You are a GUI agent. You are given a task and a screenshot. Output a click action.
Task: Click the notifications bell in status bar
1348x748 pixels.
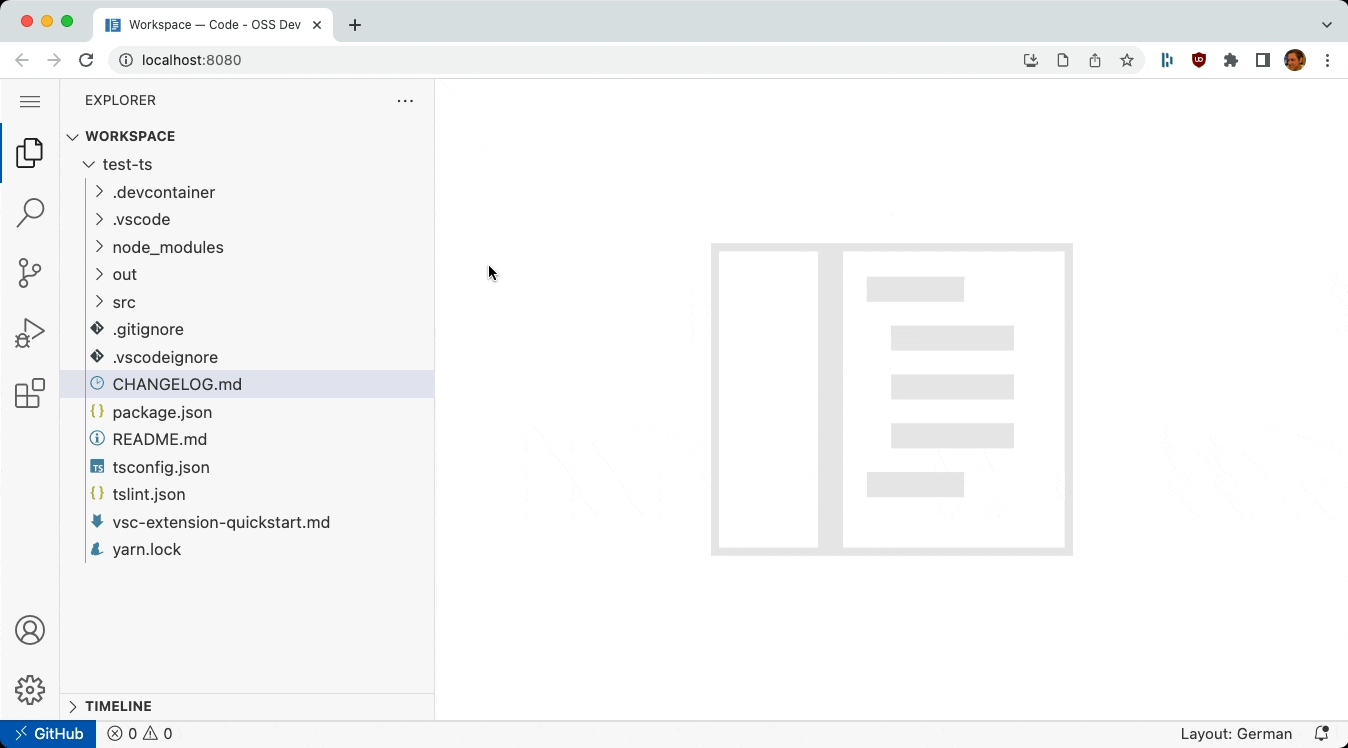click(1322, 733)
